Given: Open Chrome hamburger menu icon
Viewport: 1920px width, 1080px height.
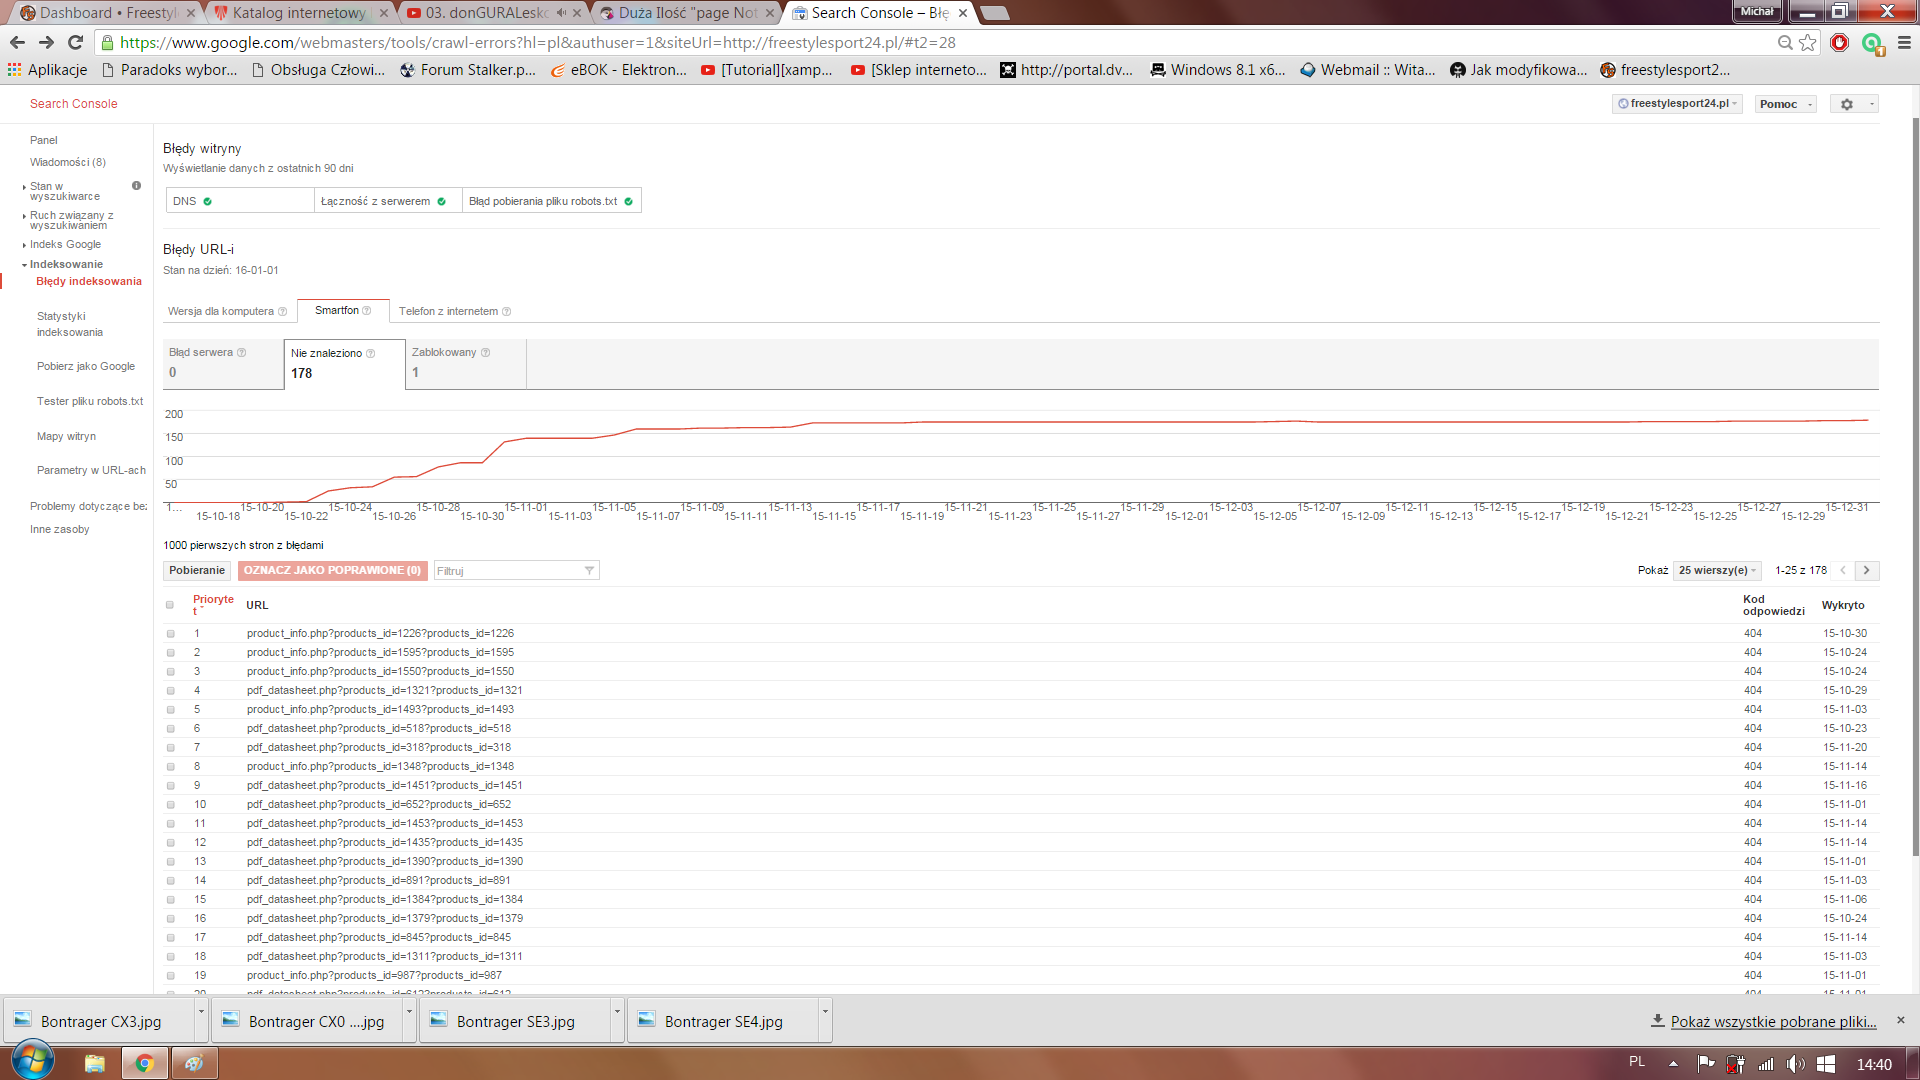Looking at the screenshot, I should point(1904,42).
